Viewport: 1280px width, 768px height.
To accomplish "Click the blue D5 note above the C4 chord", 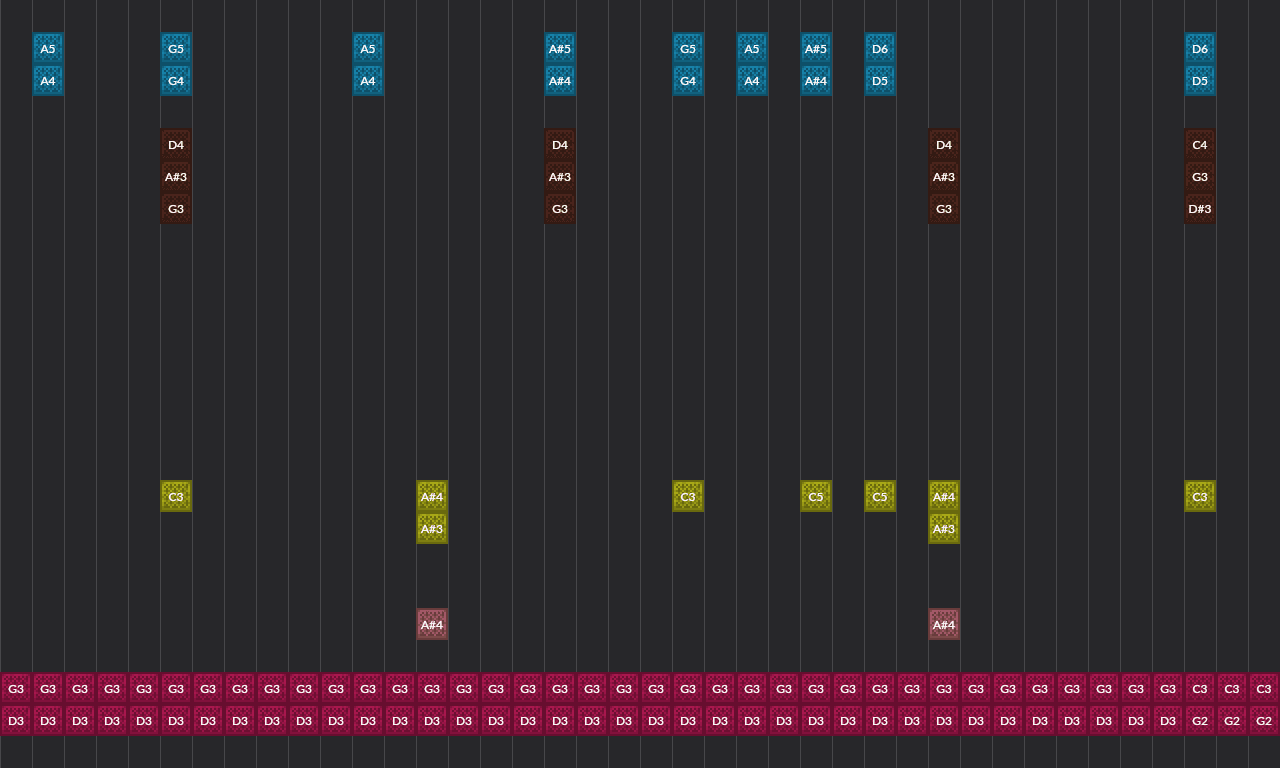I will [1200, 81].
